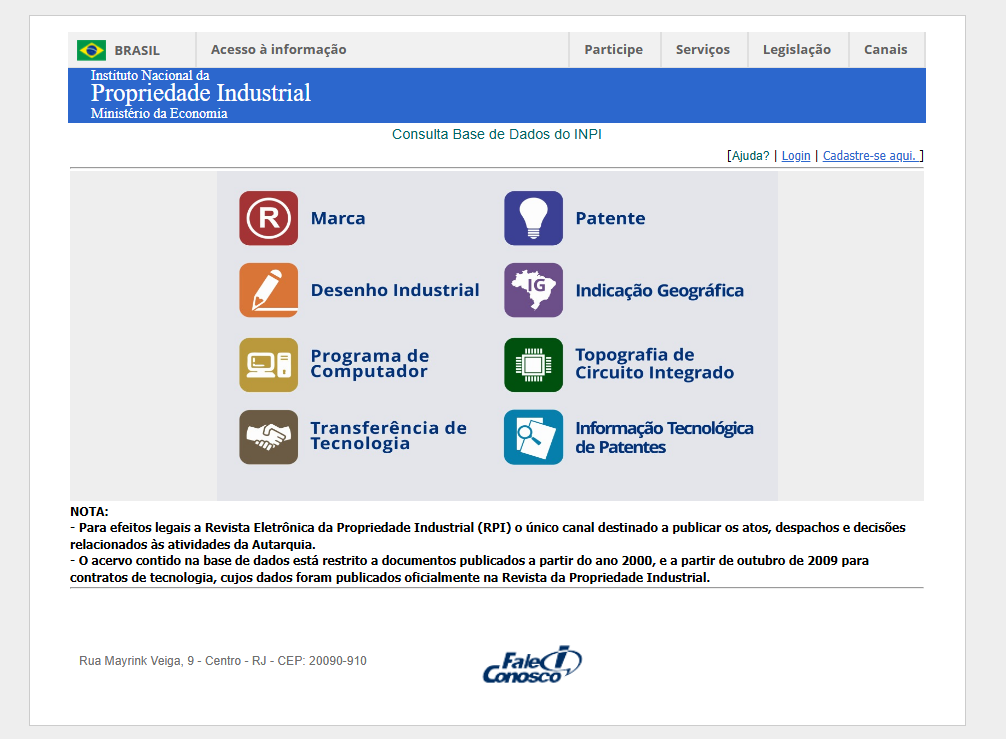
Task: Open the Serviços menu item
Action: (703, 49)
